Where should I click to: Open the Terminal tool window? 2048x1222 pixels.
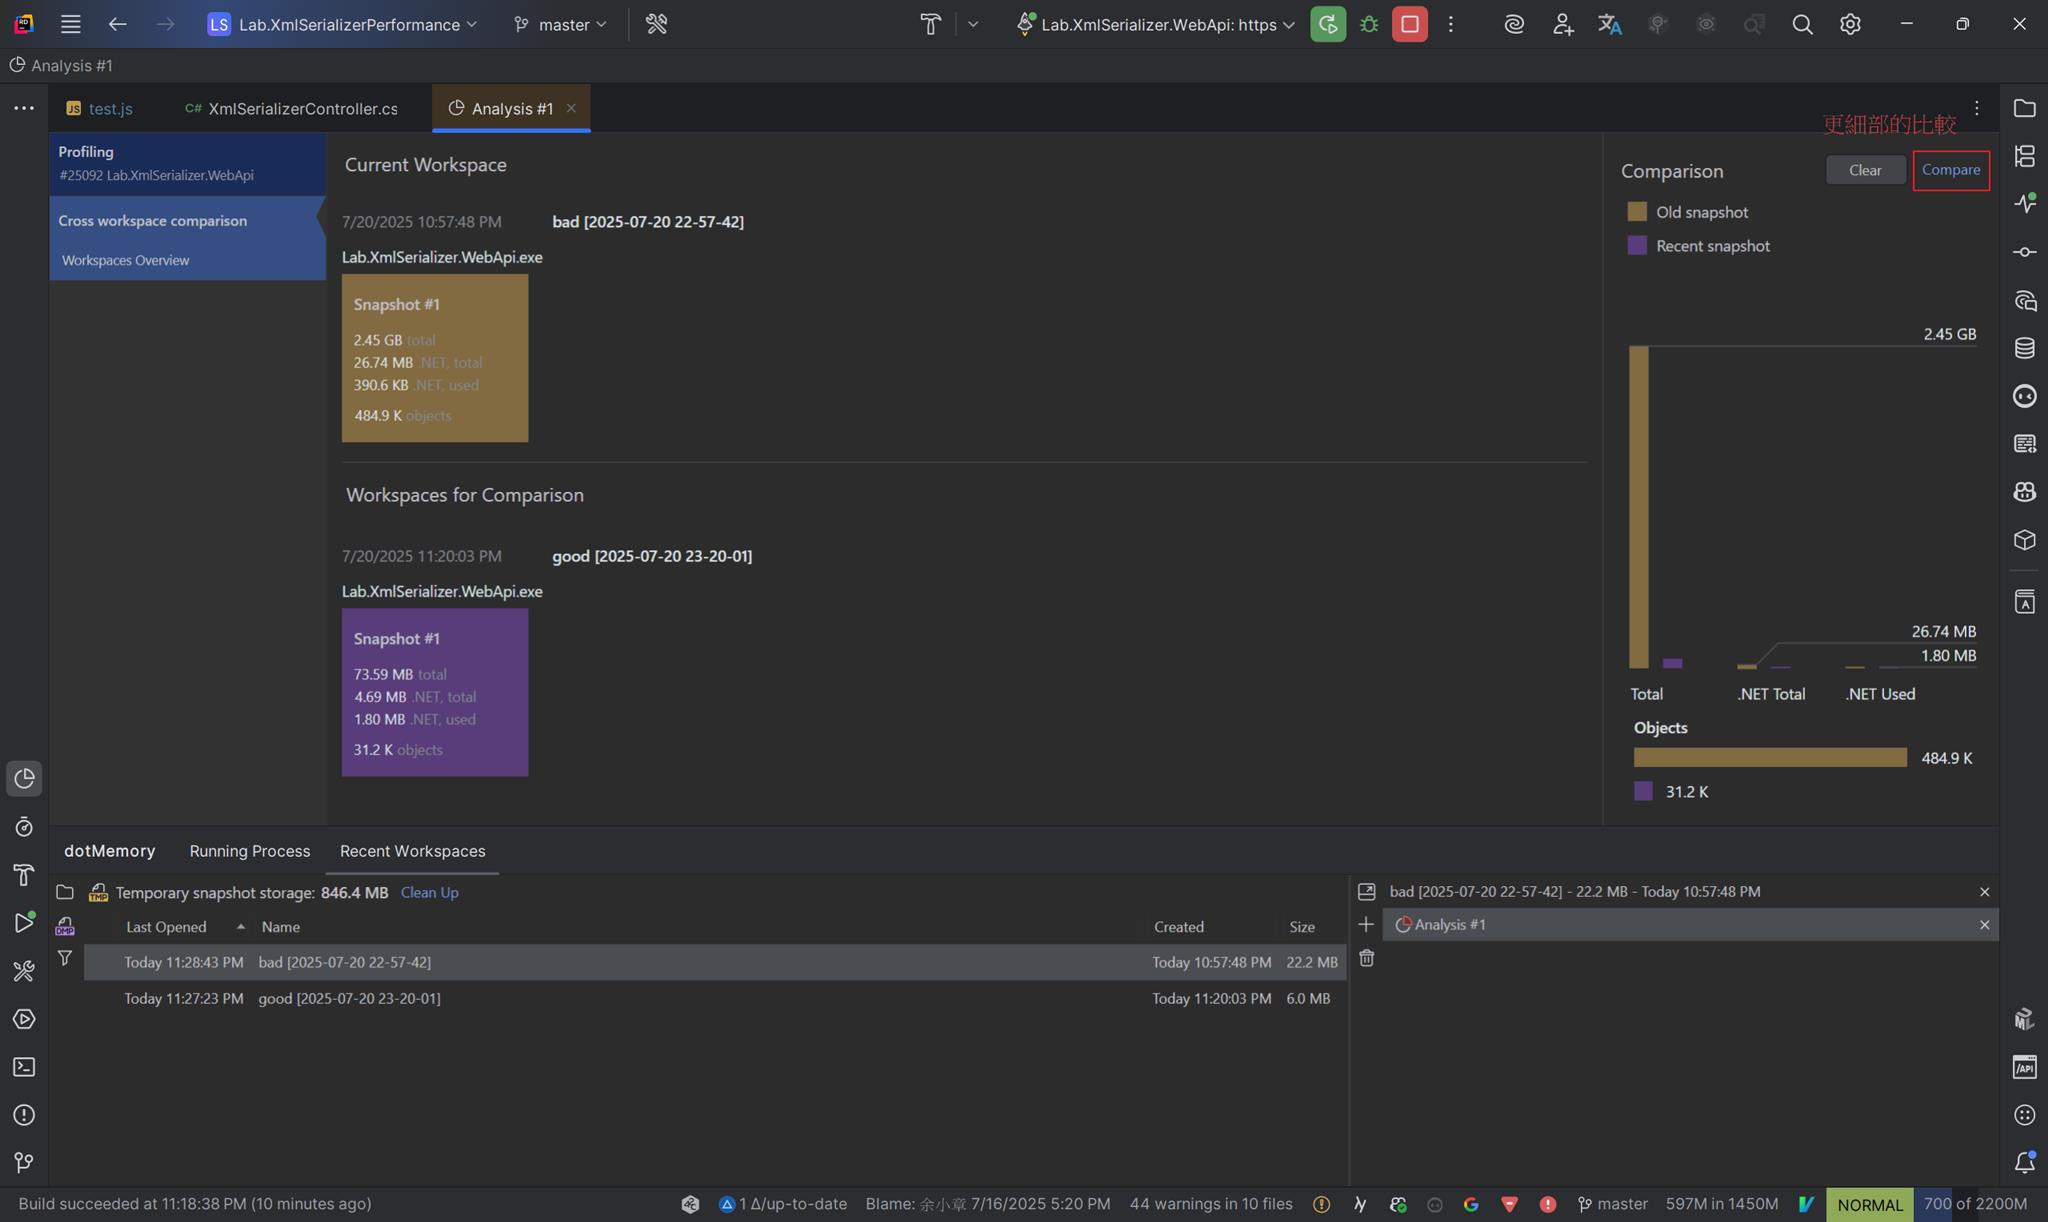click(x=24, y=1067)
